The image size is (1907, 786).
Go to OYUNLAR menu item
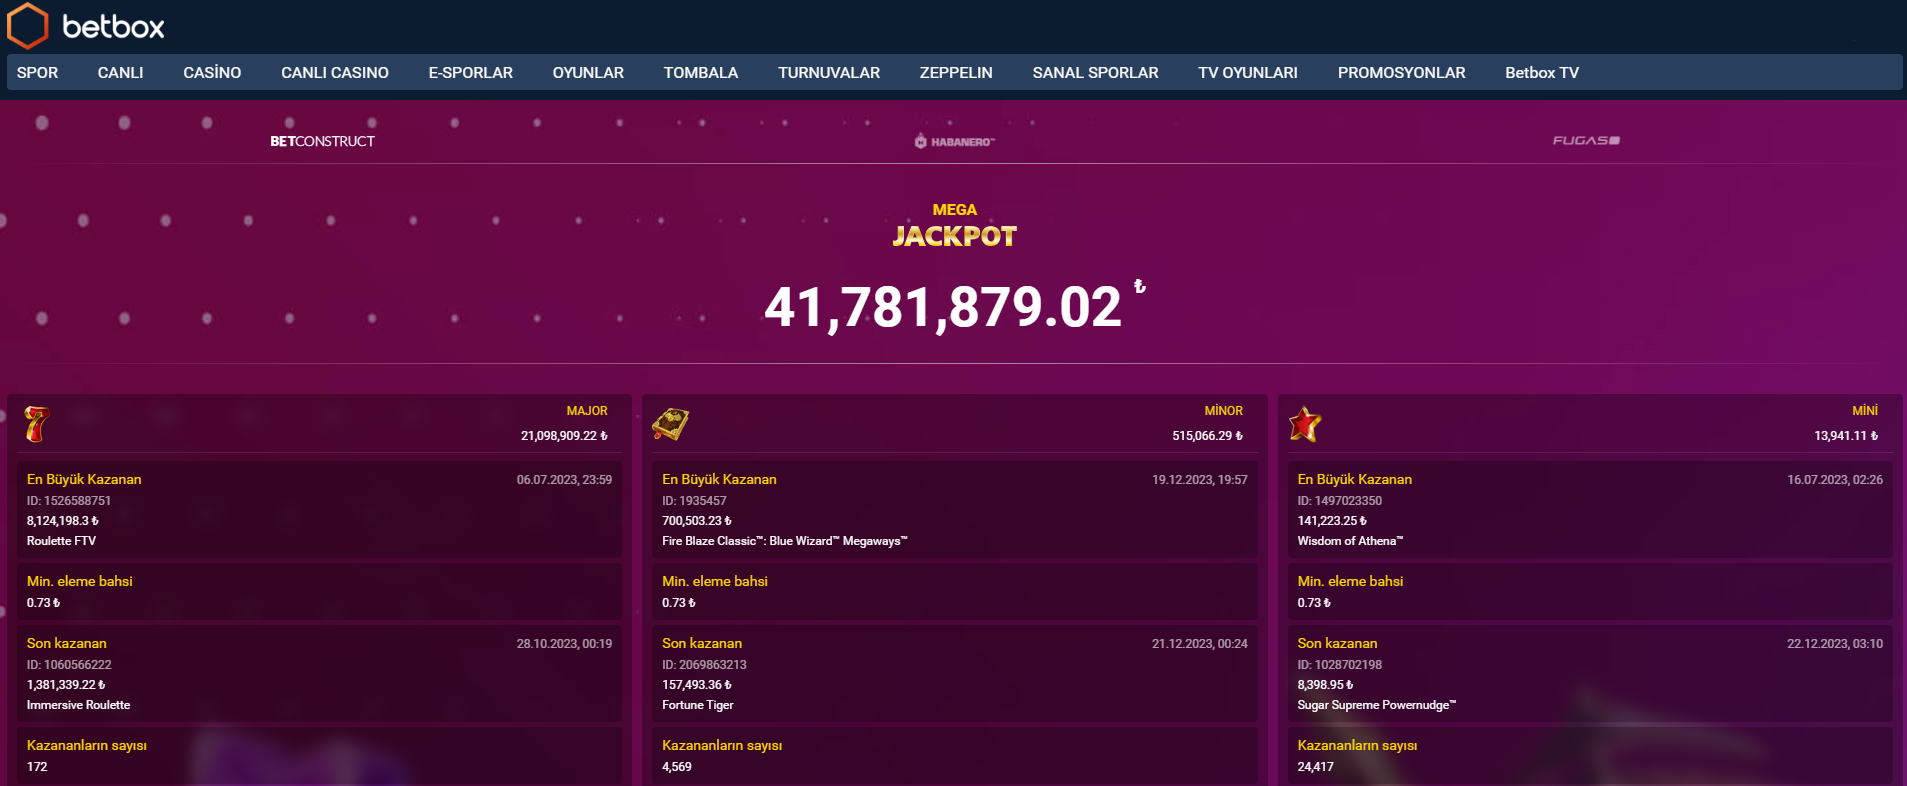(x=588, y=72)
